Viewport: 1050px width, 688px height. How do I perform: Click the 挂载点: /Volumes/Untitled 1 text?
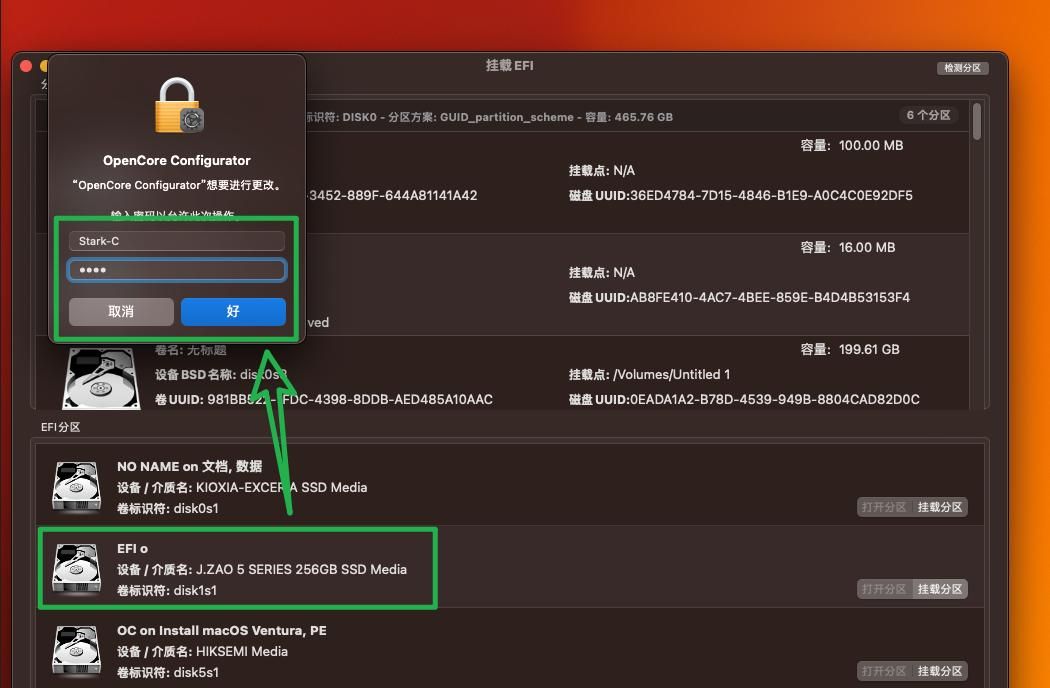point(650,374)
